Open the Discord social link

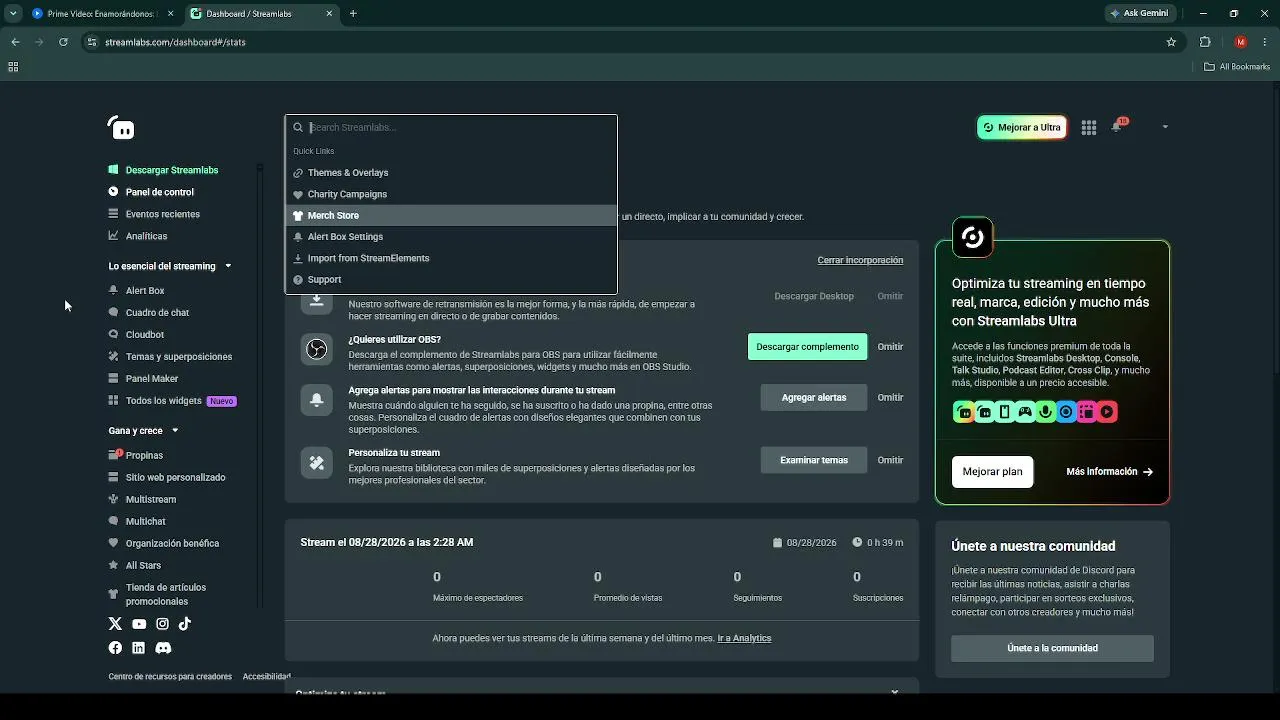(x=163, y=648)
